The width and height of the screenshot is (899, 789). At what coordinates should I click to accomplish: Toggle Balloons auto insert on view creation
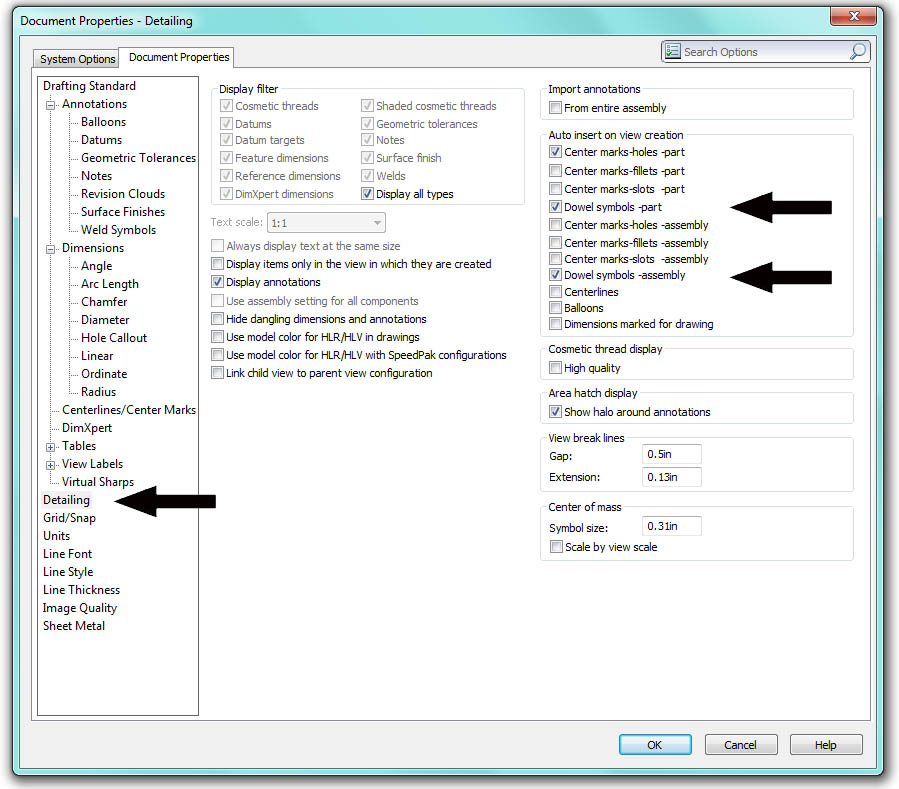[x=556, y=307]
